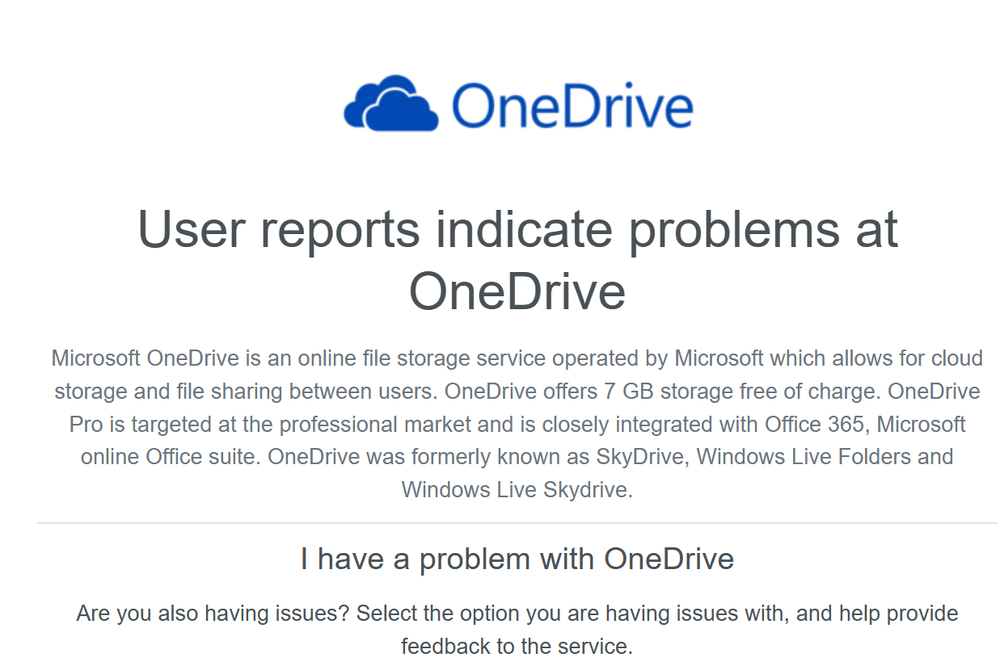Click the "7 GB storage" text

coord(663,390)
